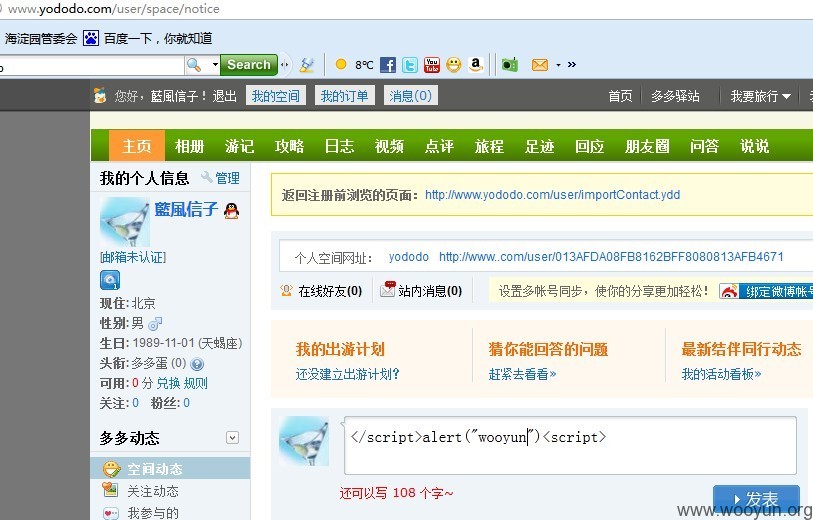Image resolution: width=813 pixels, height=520 pixels.
Task: Click 站内消息(0)
Action: (x=420, y=290)
